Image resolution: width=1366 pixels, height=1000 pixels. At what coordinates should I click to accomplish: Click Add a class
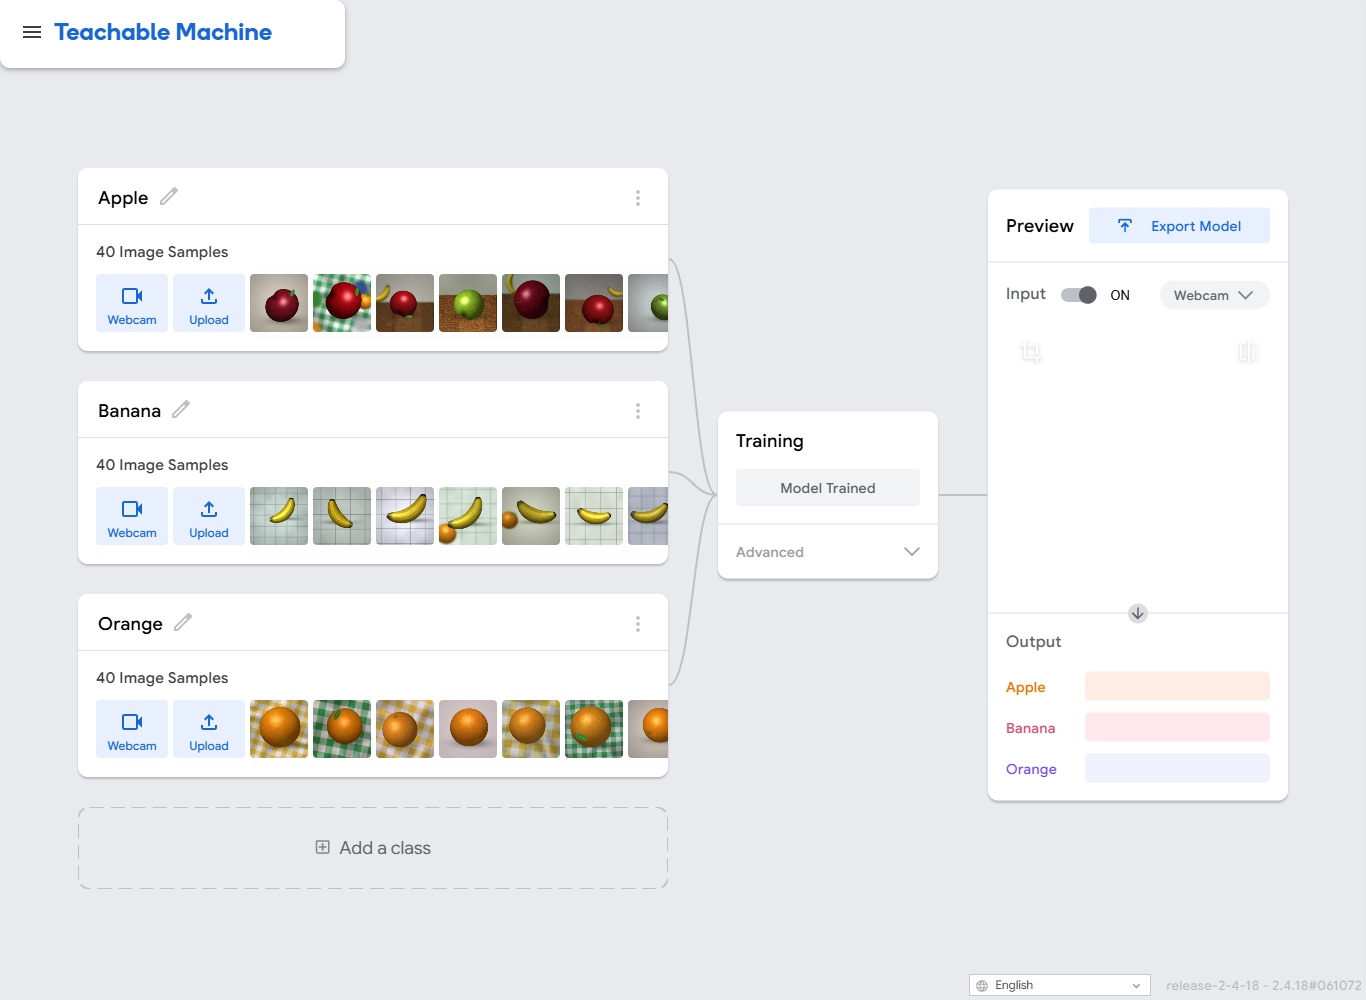tap(373, 848)
